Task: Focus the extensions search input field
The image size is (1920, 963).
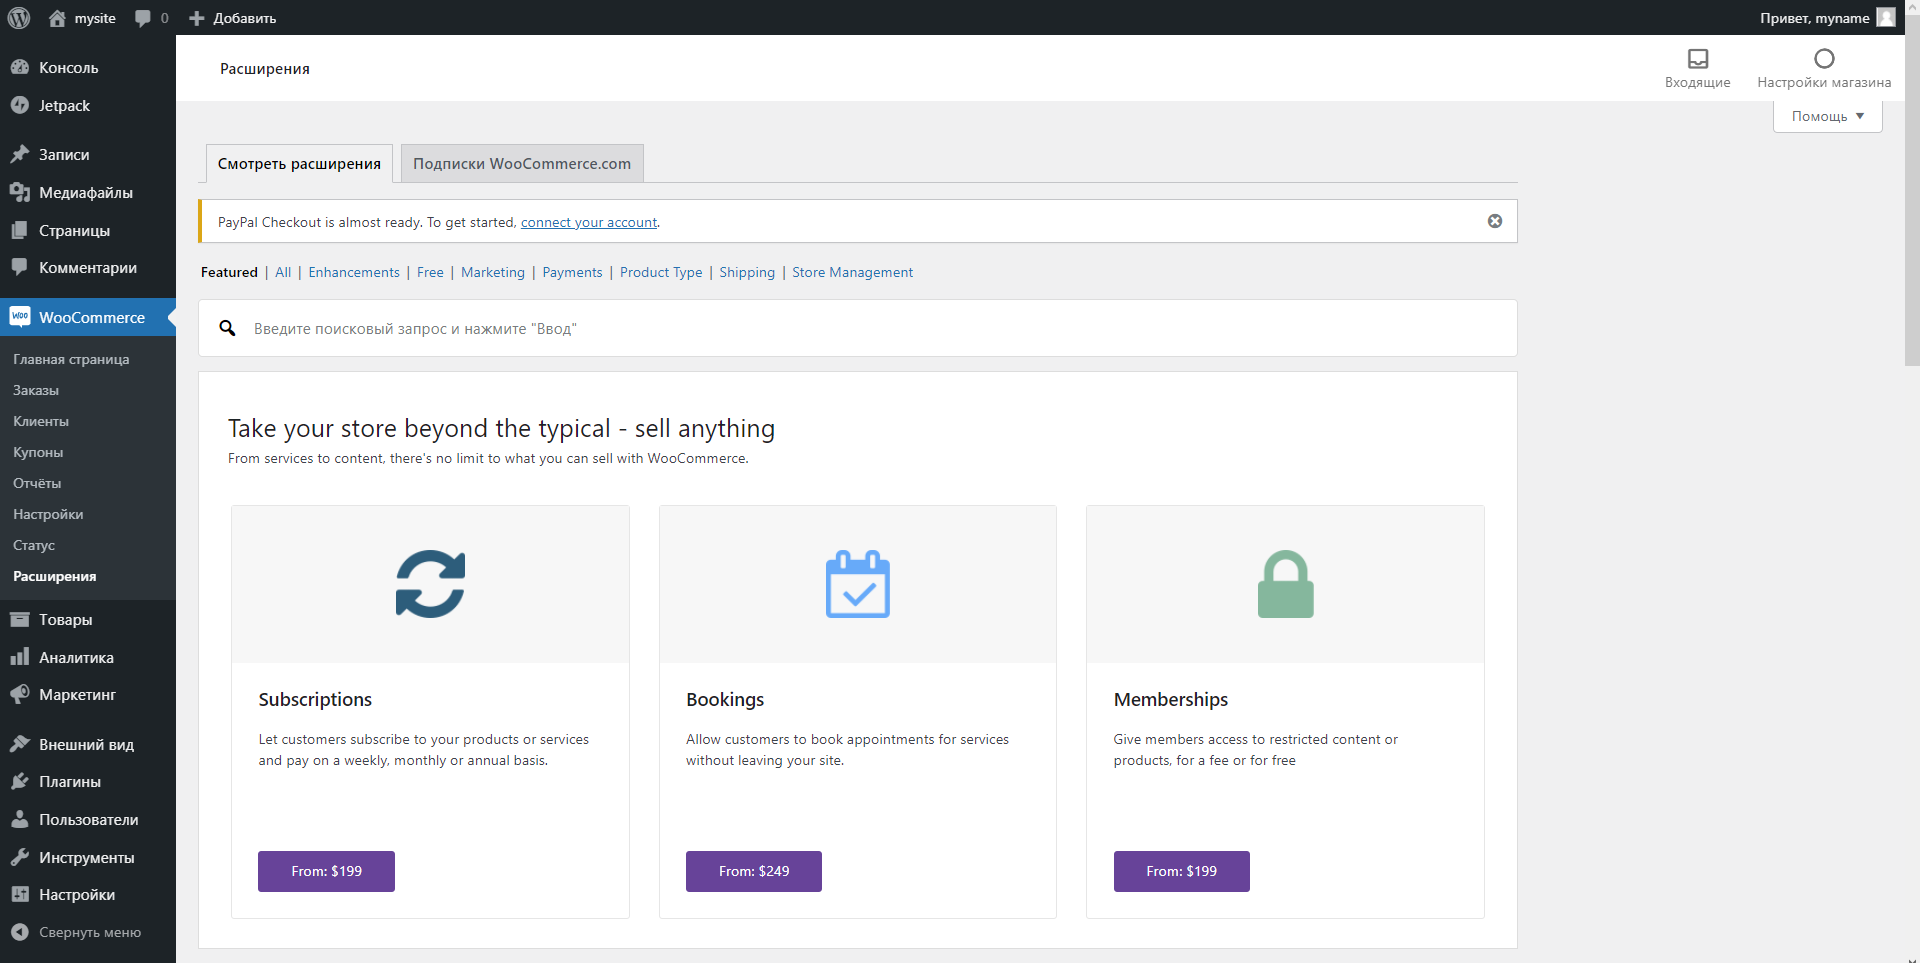Action: click(x=858, y=328)
